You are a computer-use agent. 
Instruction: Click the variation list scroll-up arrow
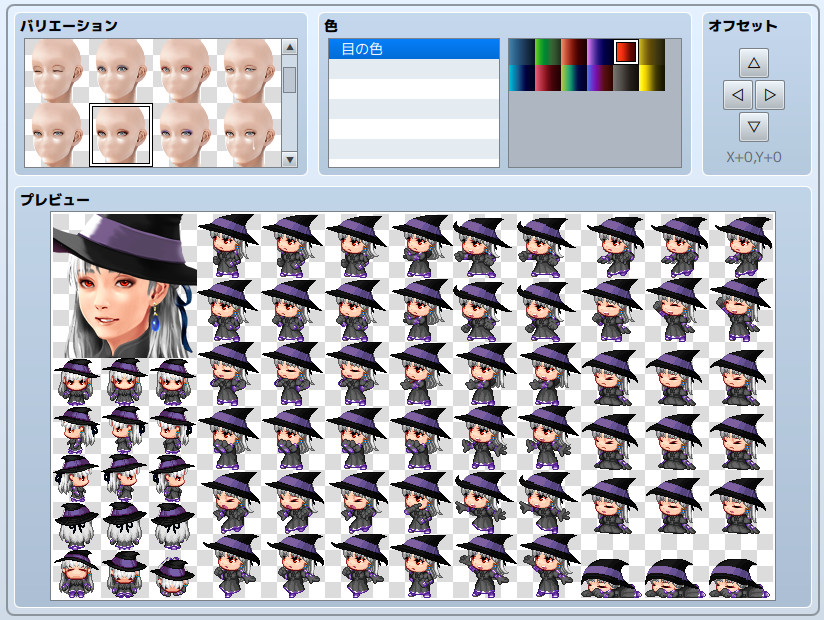point(290,46)
